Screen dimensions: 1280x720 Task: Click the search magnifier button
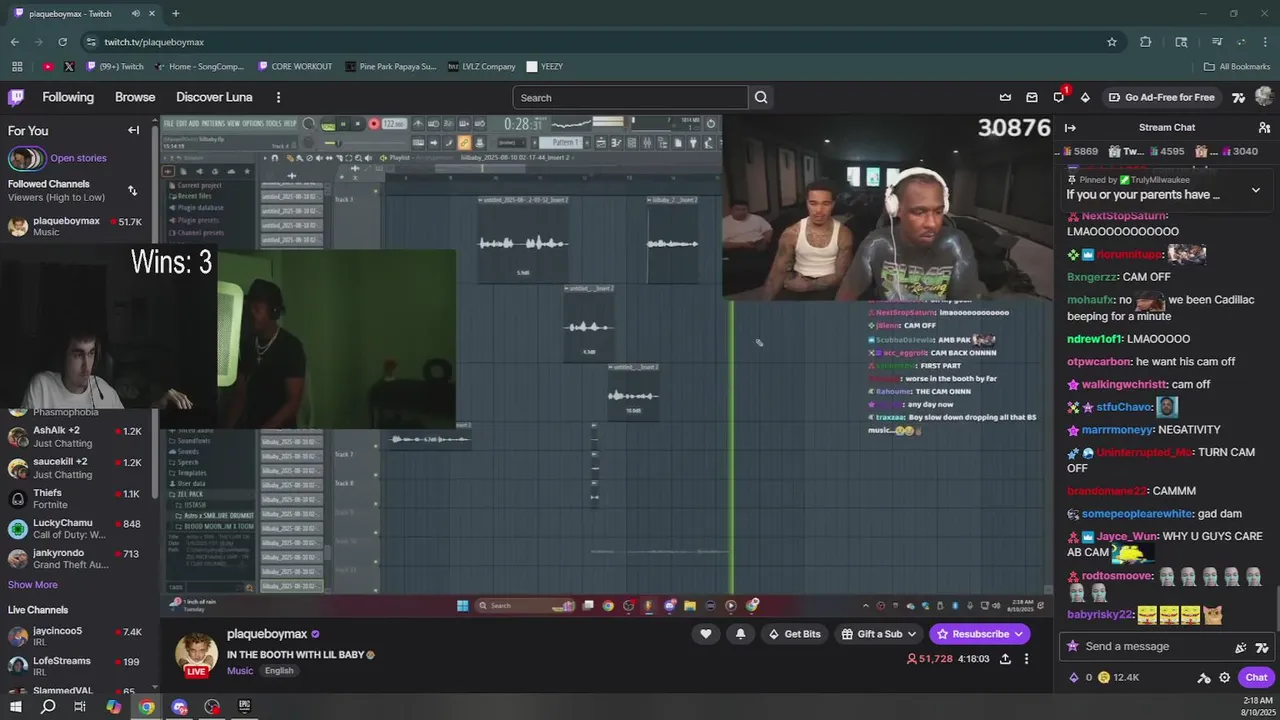click(x=761, y=97)
